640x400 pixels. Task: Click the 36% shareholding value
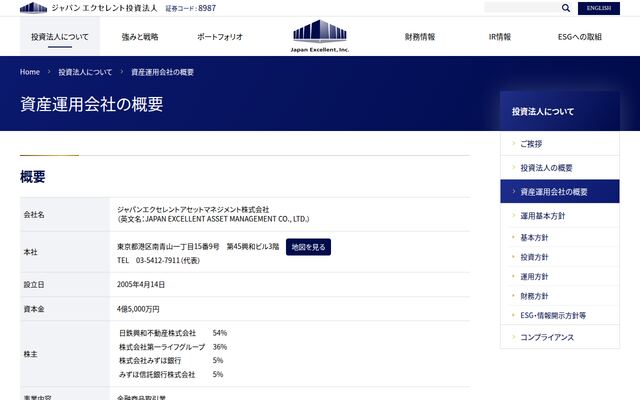pos(220,347)
